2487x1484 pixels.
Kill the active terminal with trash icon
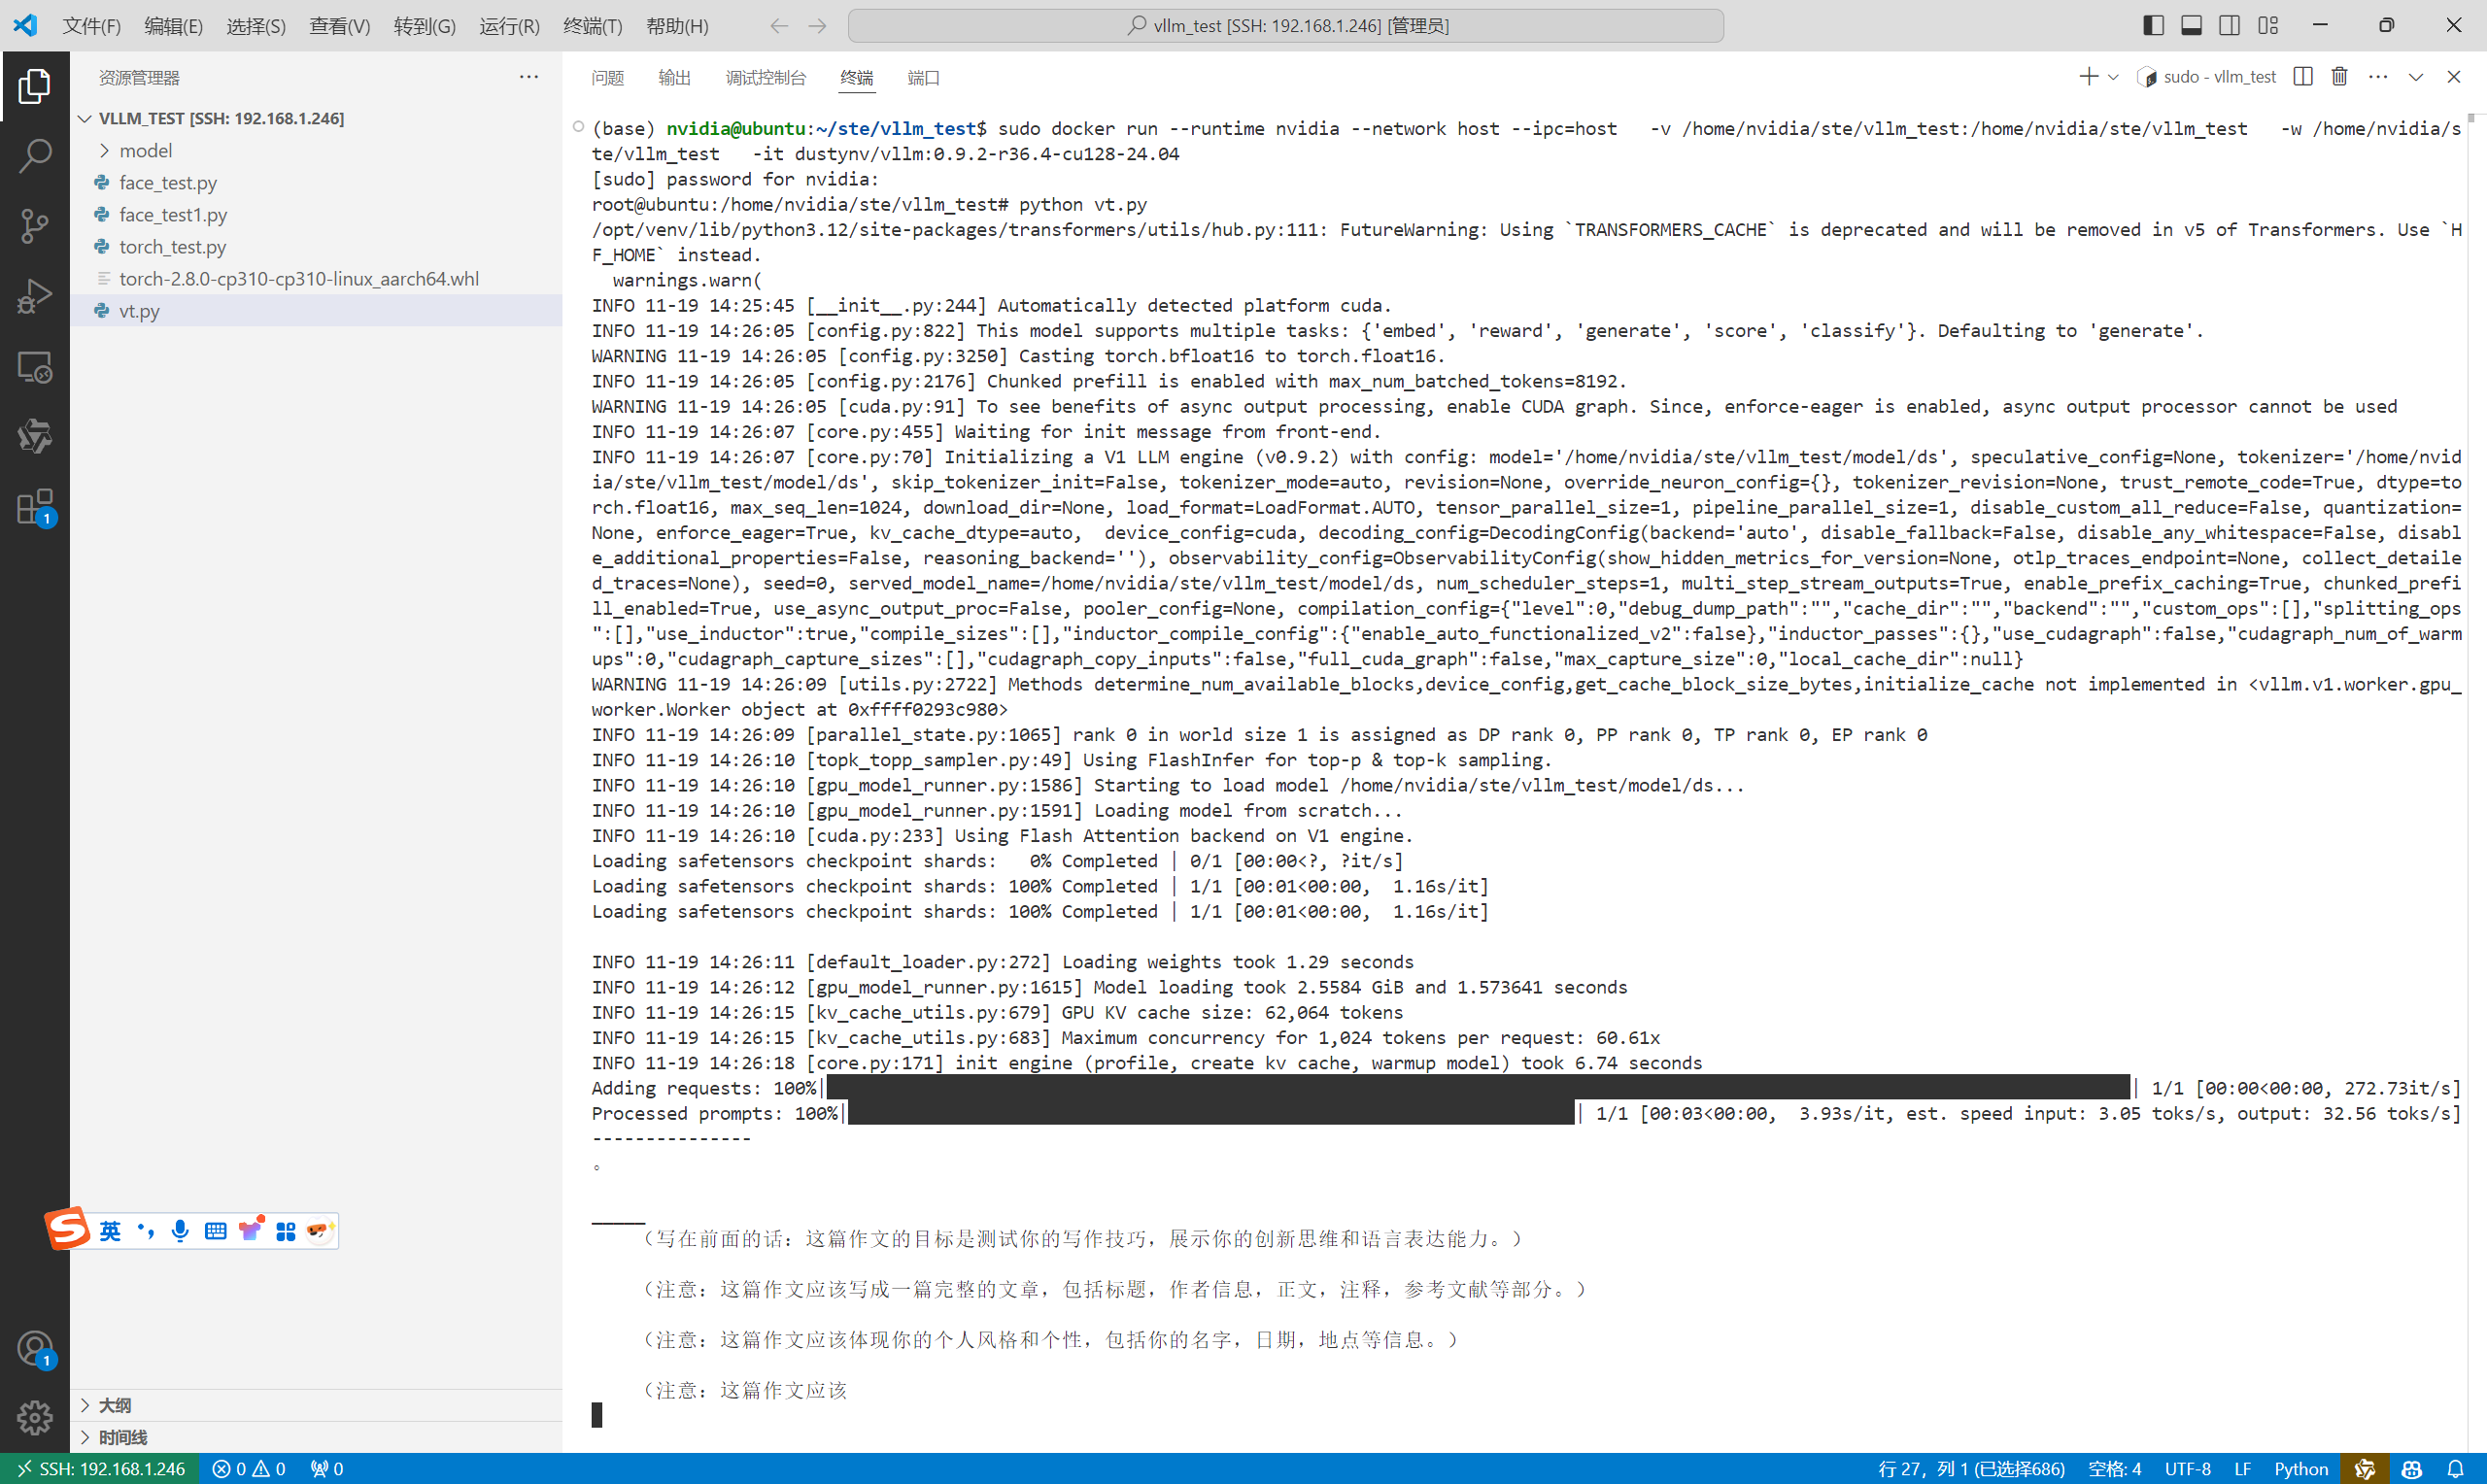coord(2339,76)
